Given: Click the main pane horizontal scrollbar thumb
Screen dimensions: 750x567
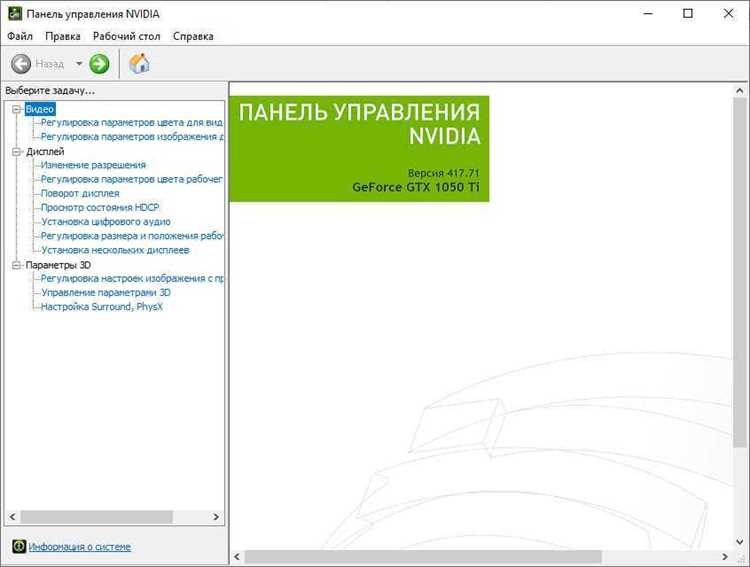Looking at the screenshot, I should (x=423, y=556).
